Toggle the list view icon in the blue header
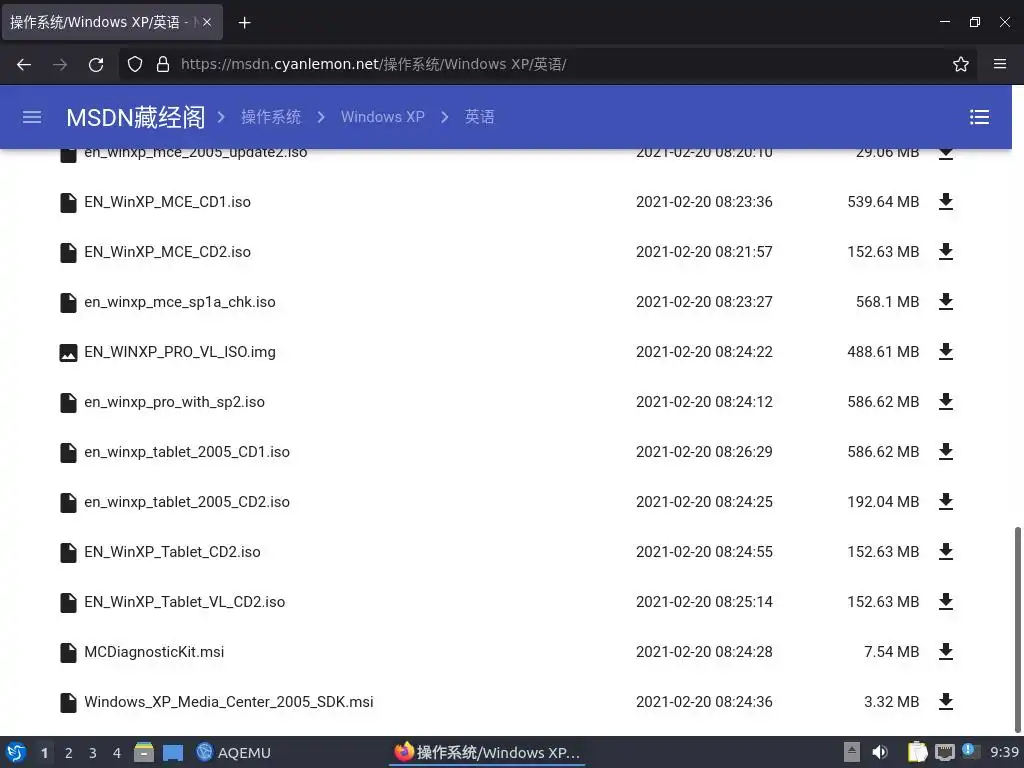The image size is (1024, 768). point(979,117)
